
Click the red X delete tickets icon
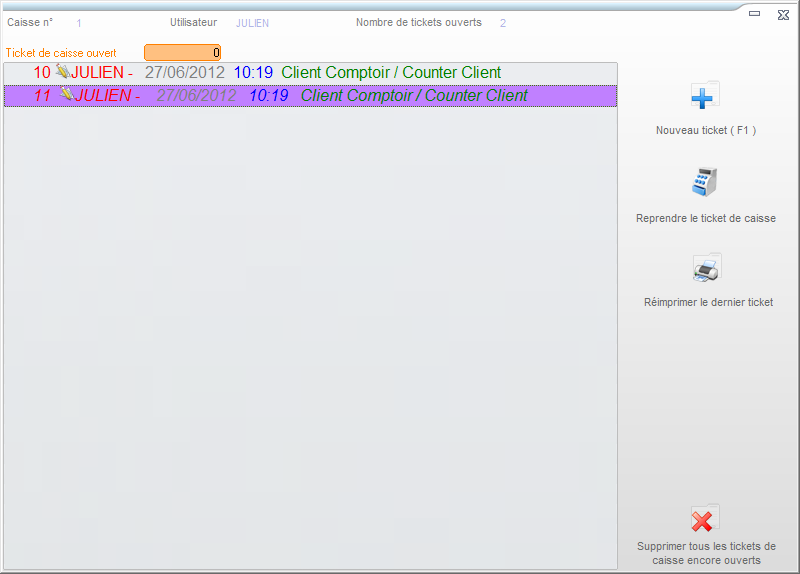(705, 519)
